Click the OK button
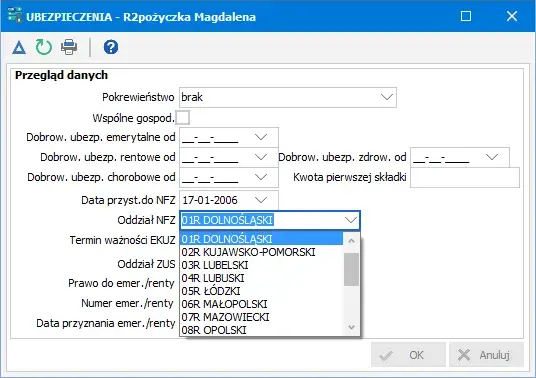 (408, 355)
